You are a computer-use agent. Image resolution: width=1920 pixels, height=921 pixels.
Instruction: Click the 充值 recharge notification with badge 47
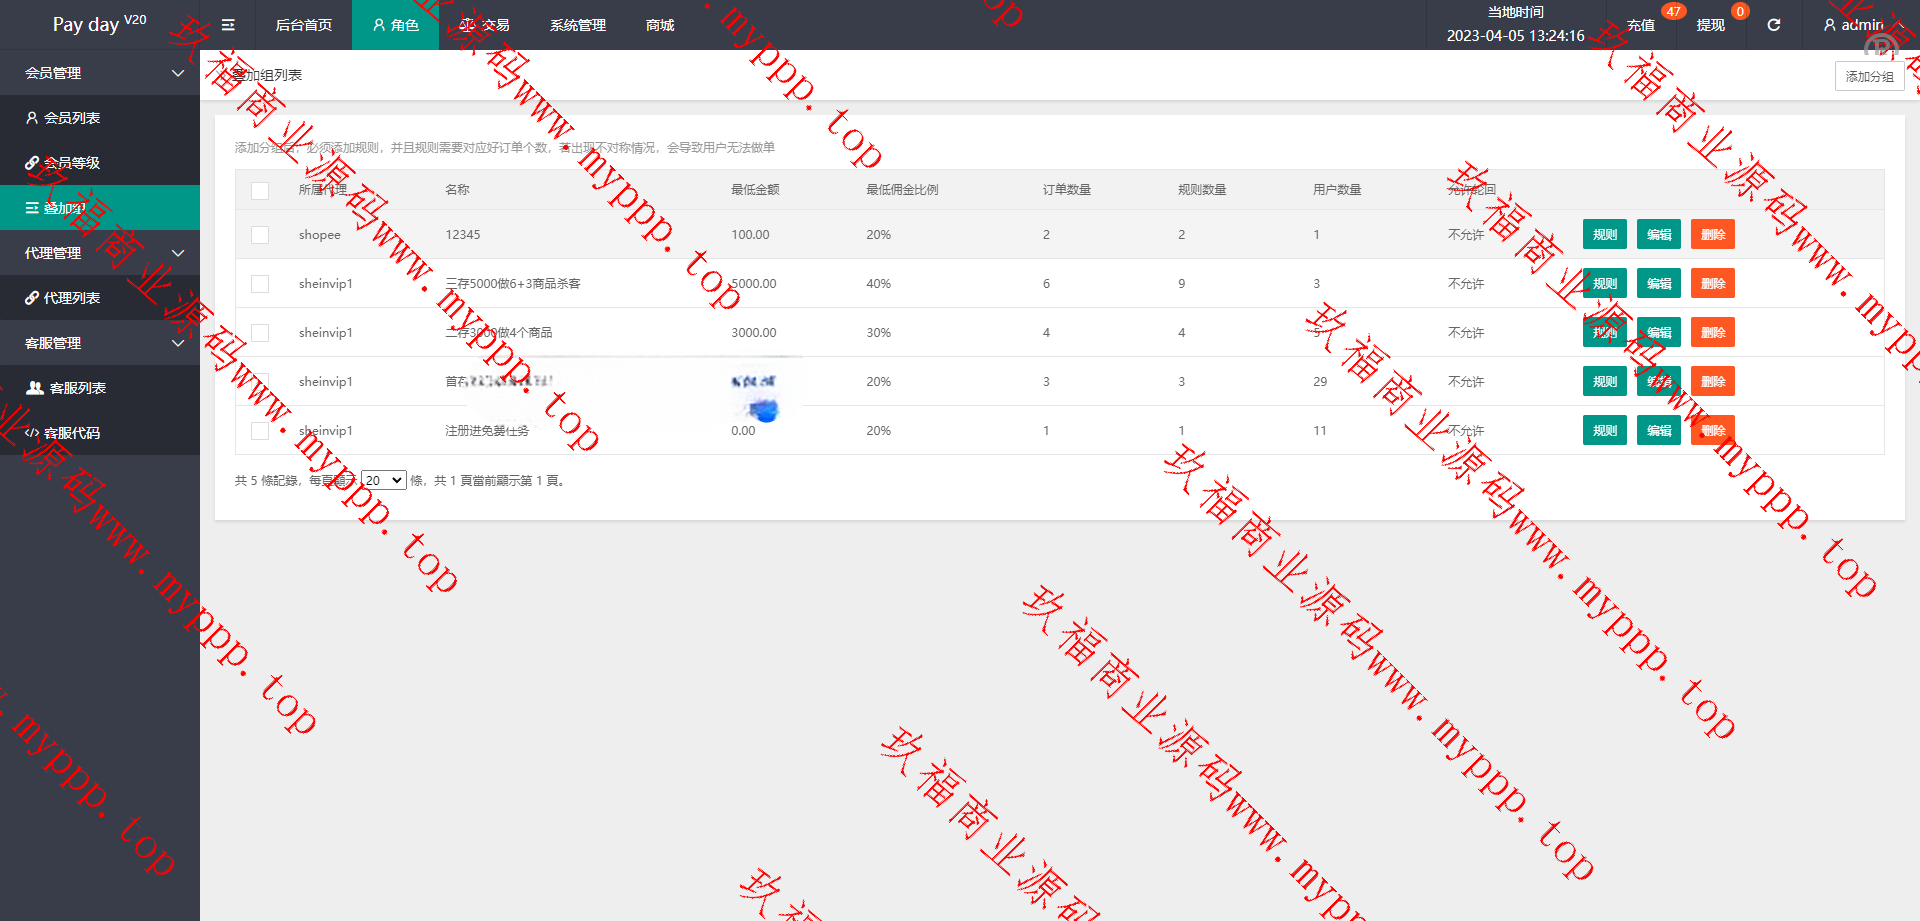[x=1641, y=25]
